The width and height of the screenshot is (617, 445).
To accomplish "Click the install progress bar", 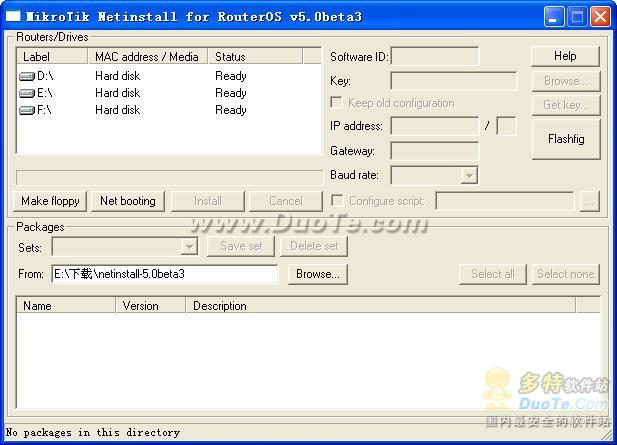I will pyautogui.click(x=169, y=177).
